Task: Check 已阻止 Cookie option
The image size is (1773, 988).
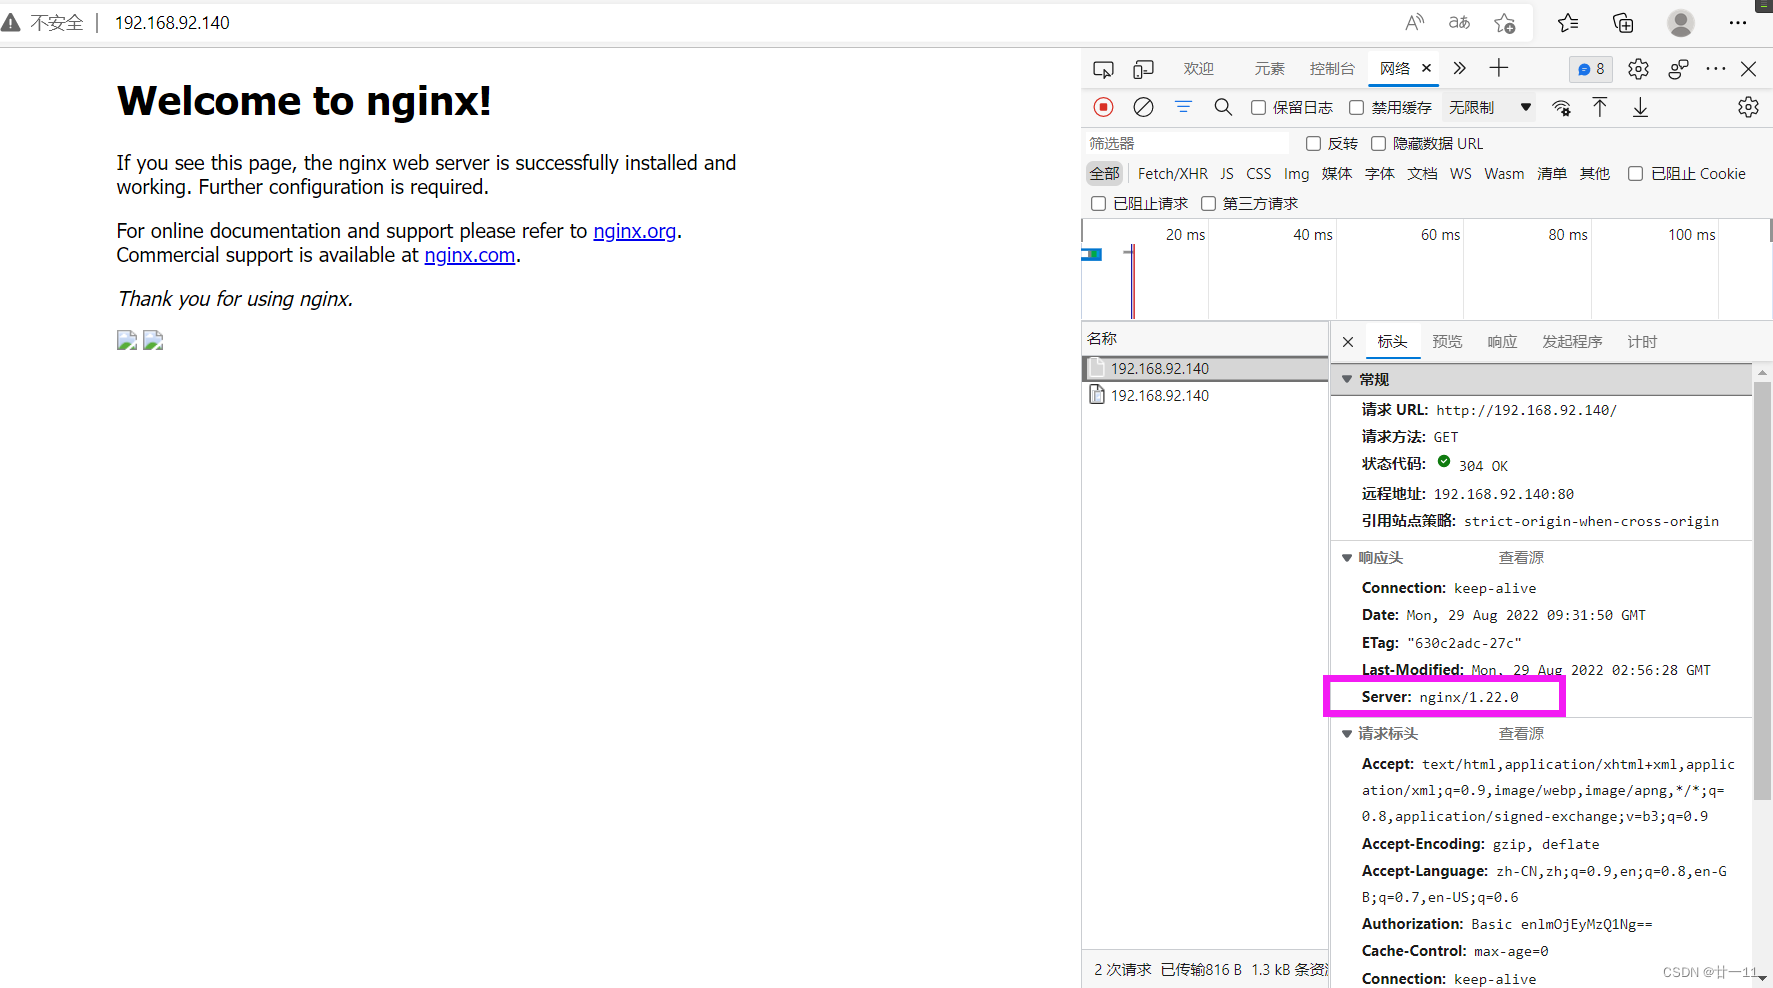Action: tap(1636, 173)
